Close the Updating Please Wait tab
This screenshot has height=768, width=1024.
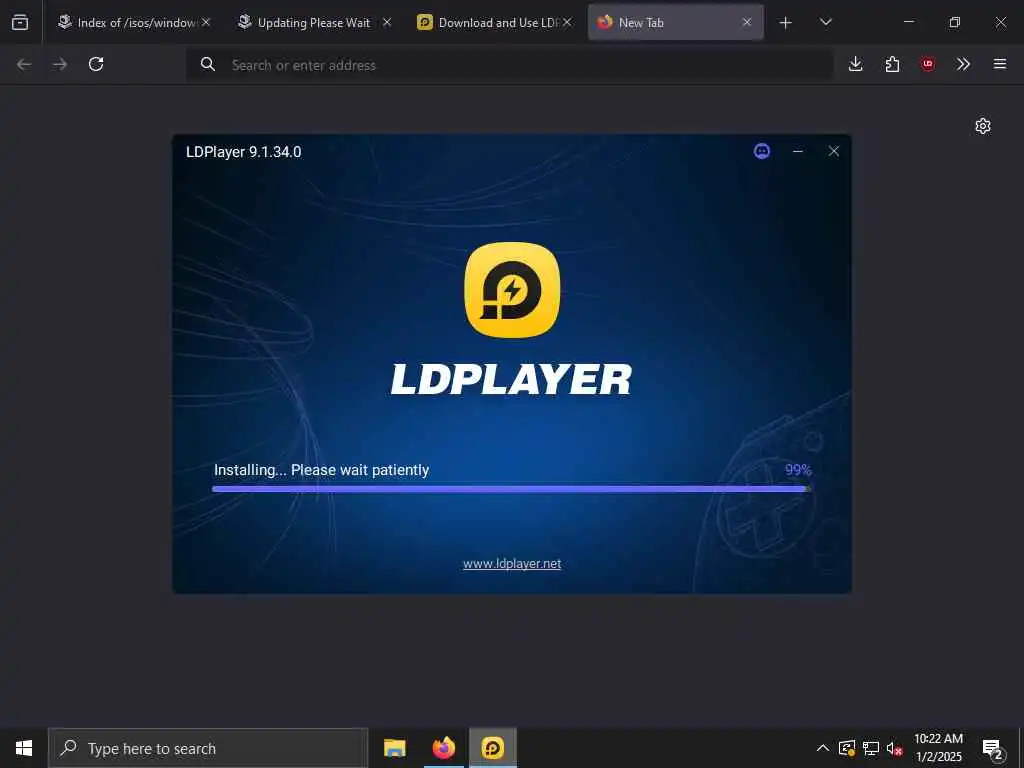(387, 22)
